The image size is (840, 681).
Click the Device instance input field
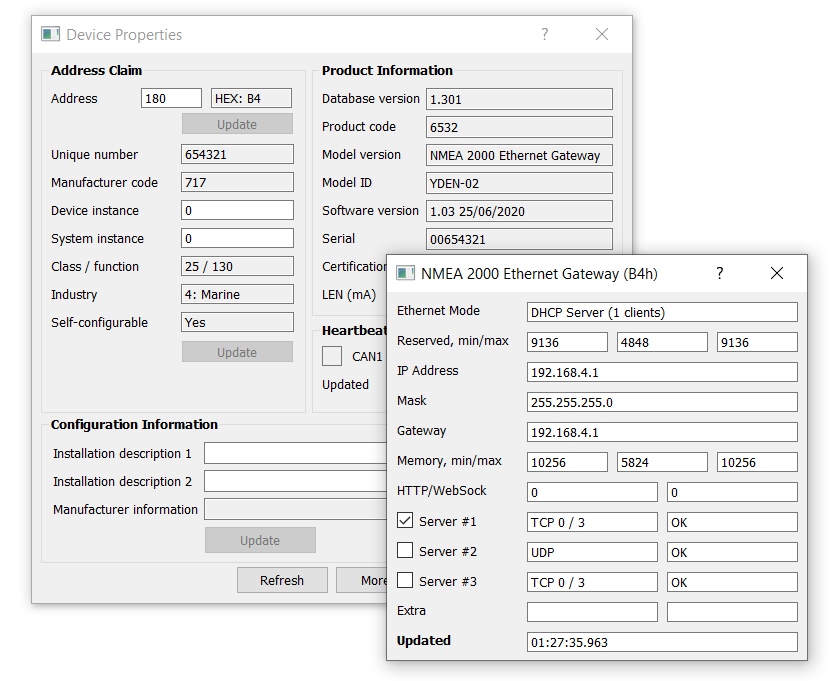[237, 210]
